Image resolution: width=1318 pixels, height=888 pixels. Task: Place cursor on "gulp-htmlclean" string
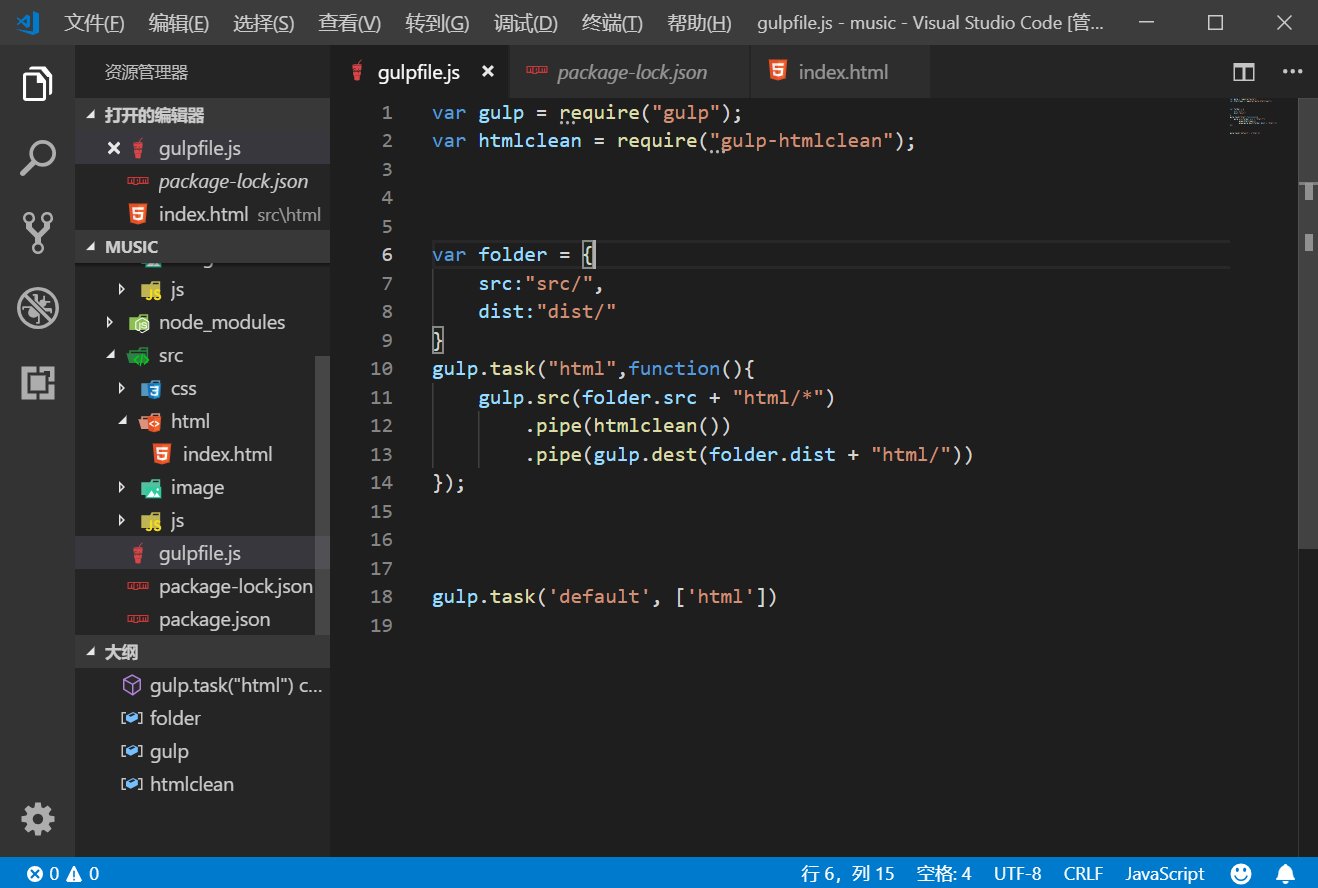[x=801, y=141]
